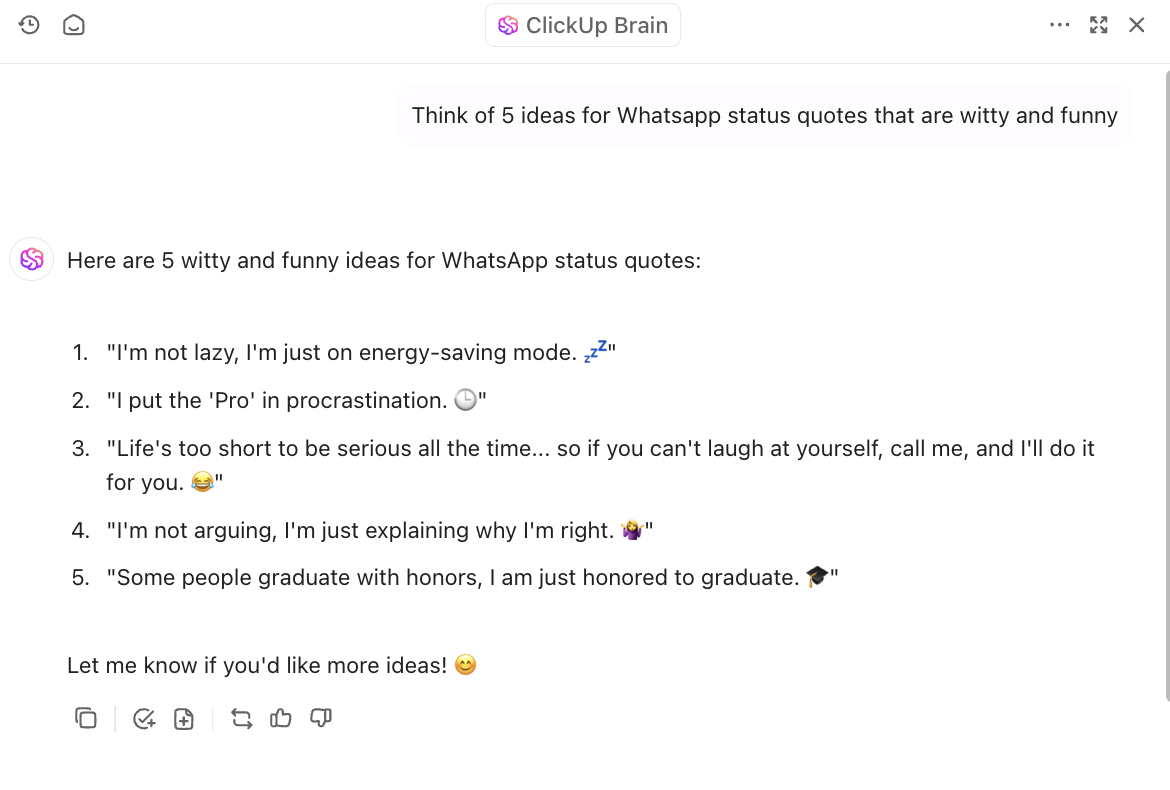This screenshot has height=790, width=1170.
Task: Click the 'honored to graduate' quote
Action: [471, 578]
